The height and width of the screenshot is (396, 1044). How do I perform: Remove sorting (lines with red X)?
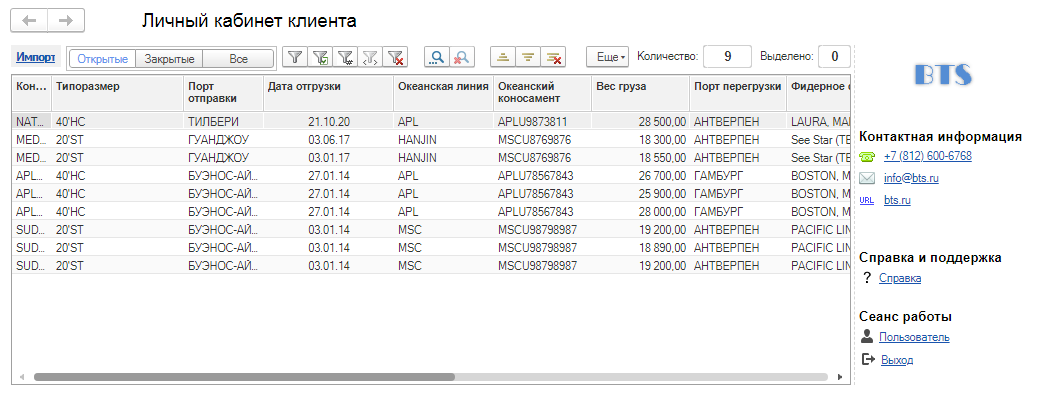coord(553,58)
